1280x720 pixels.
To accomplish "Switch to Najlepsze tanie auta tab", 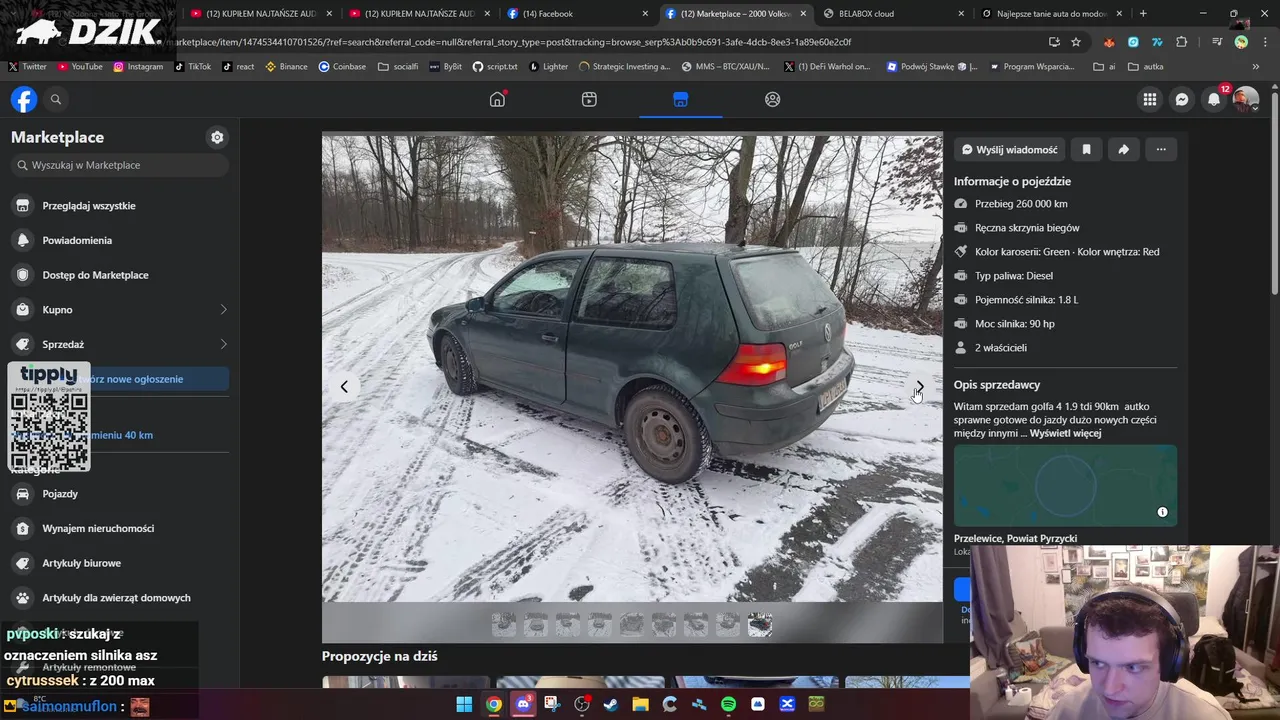I will [1052, 13].
